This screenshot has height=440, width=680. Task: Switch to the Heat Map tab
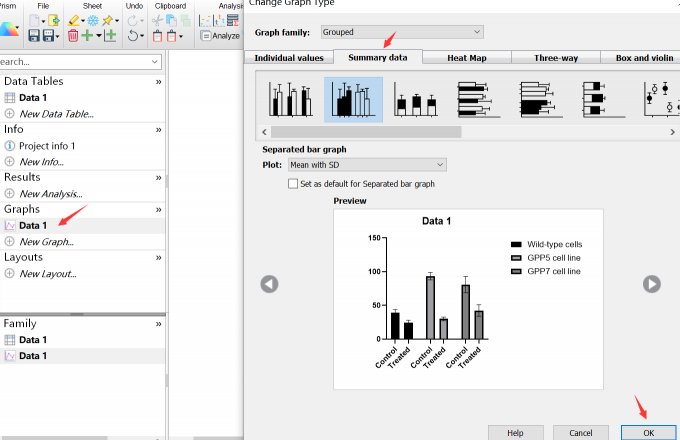pos(467,58)
